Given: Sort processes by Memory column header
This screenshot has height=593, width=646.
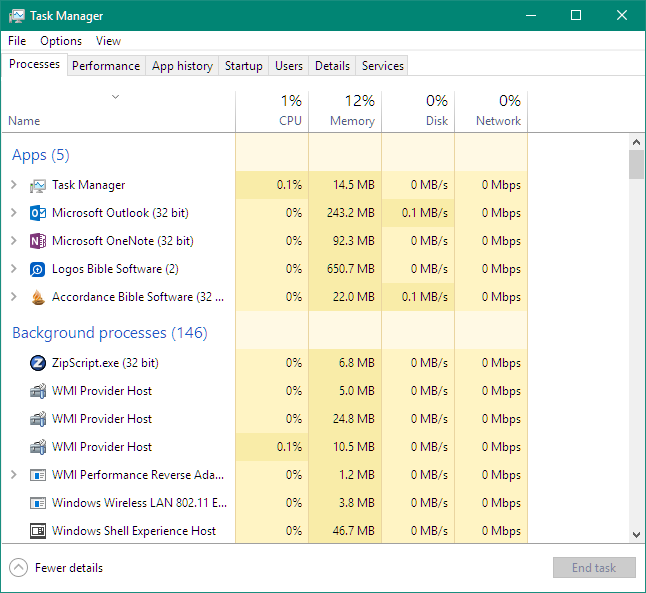Looking at the screenshot, I should coord(345,111).
